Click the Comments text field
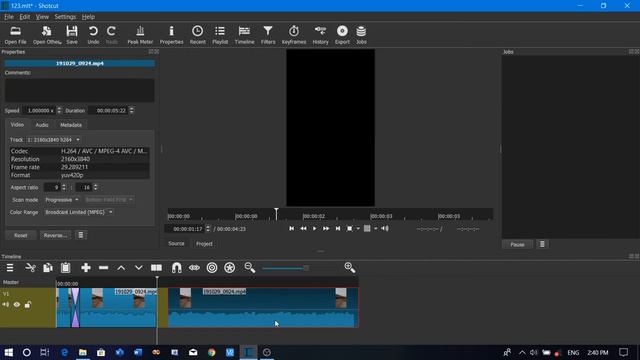The image size is (640, 360). [80, 90]
